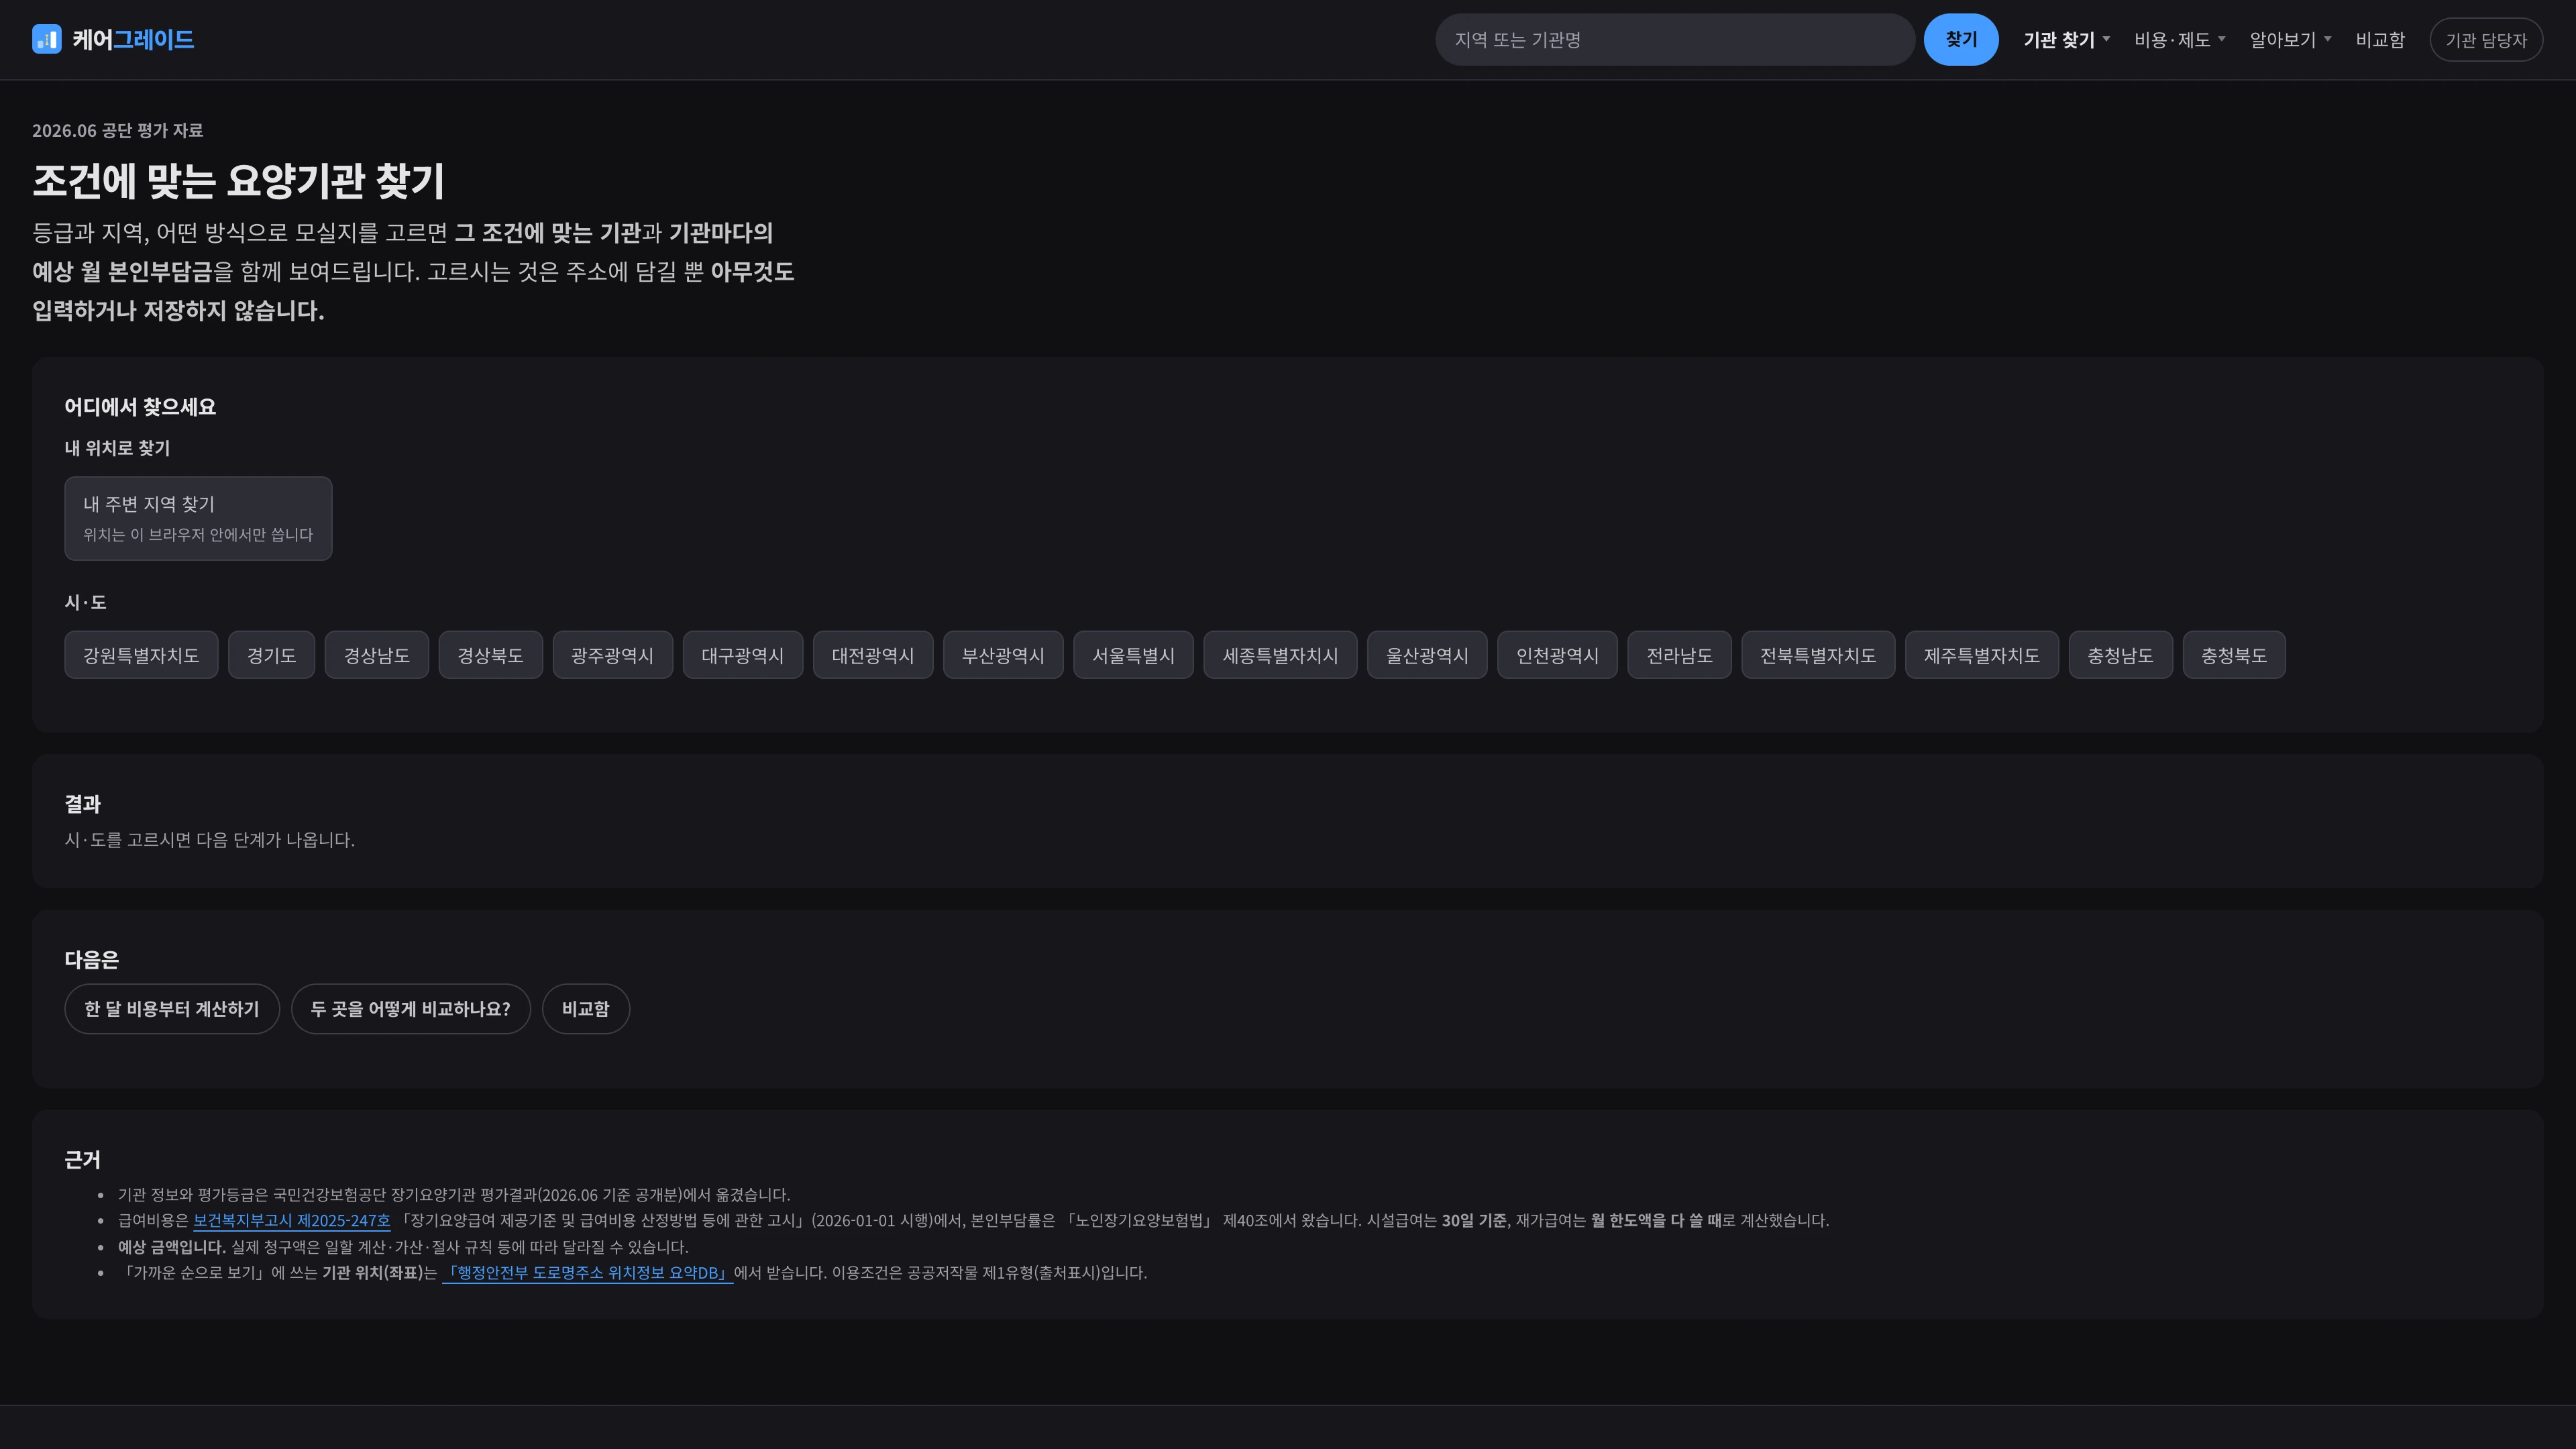Choose 대전광역시 region chip
The width and height of the screenshot is (2576, 1449).
(x=872, y=655)
